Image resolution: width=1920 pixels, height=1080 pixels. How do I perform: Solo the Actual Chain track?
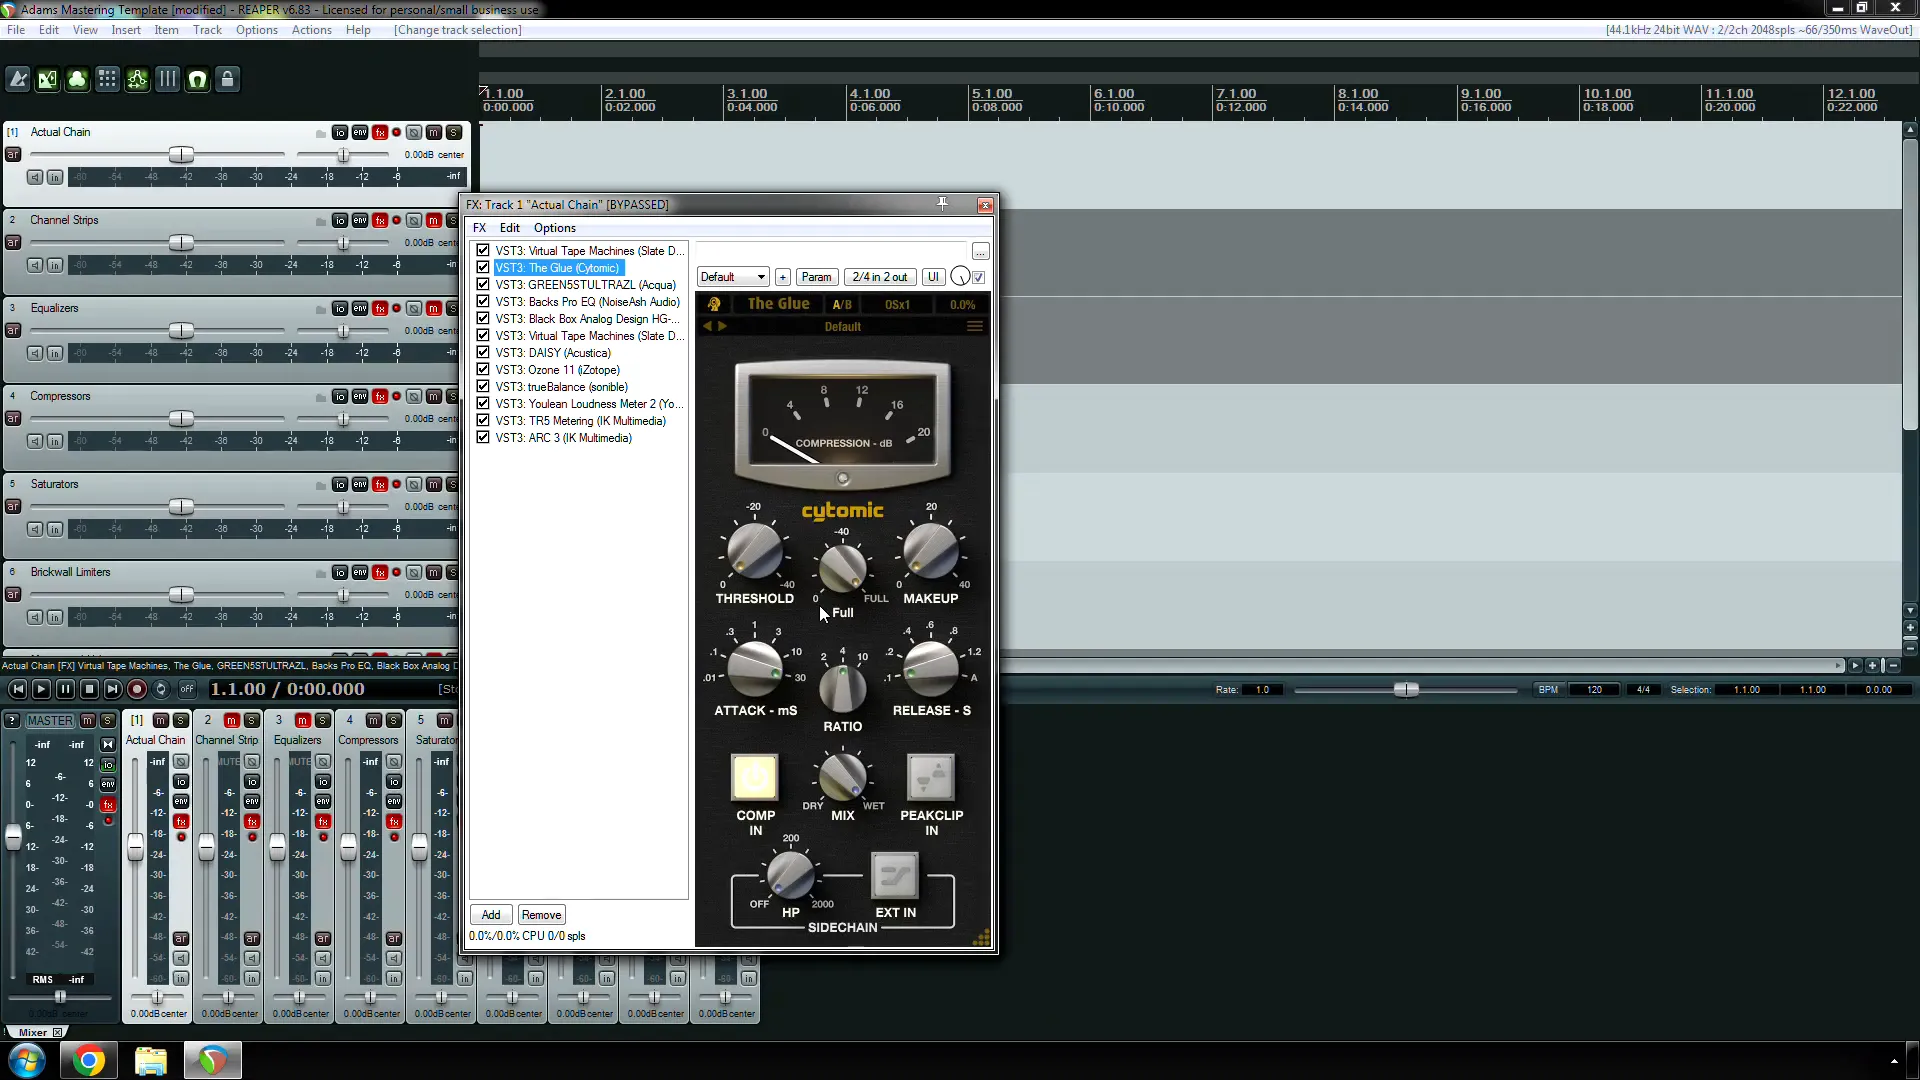[x=454, y=132]
